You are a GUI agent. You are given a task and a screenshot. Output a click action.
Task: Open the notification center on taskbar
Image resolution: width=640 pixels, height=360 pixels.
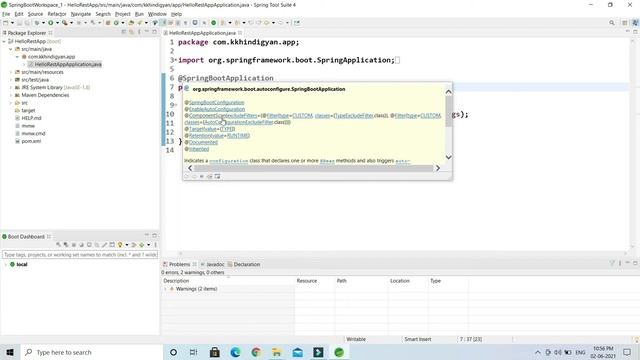pyautogui.click(x=627, y=352)
